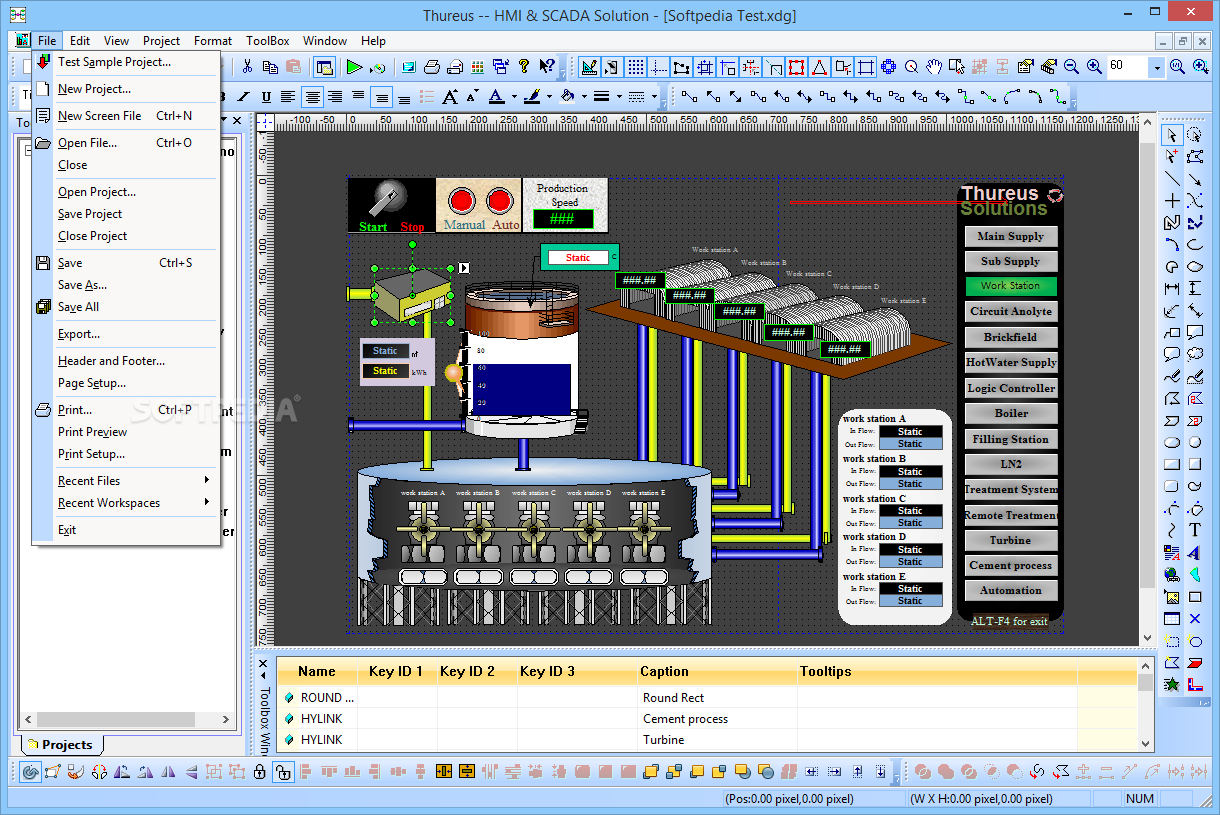Viewport: 1220px width, 815px height.
Task: Open the Edit menu
Action: point(80,41)
